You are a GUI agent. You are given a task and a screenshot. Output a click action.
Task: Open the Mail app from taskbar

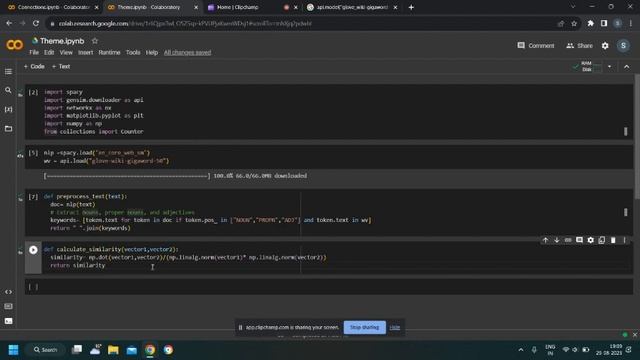coord(131,350)
